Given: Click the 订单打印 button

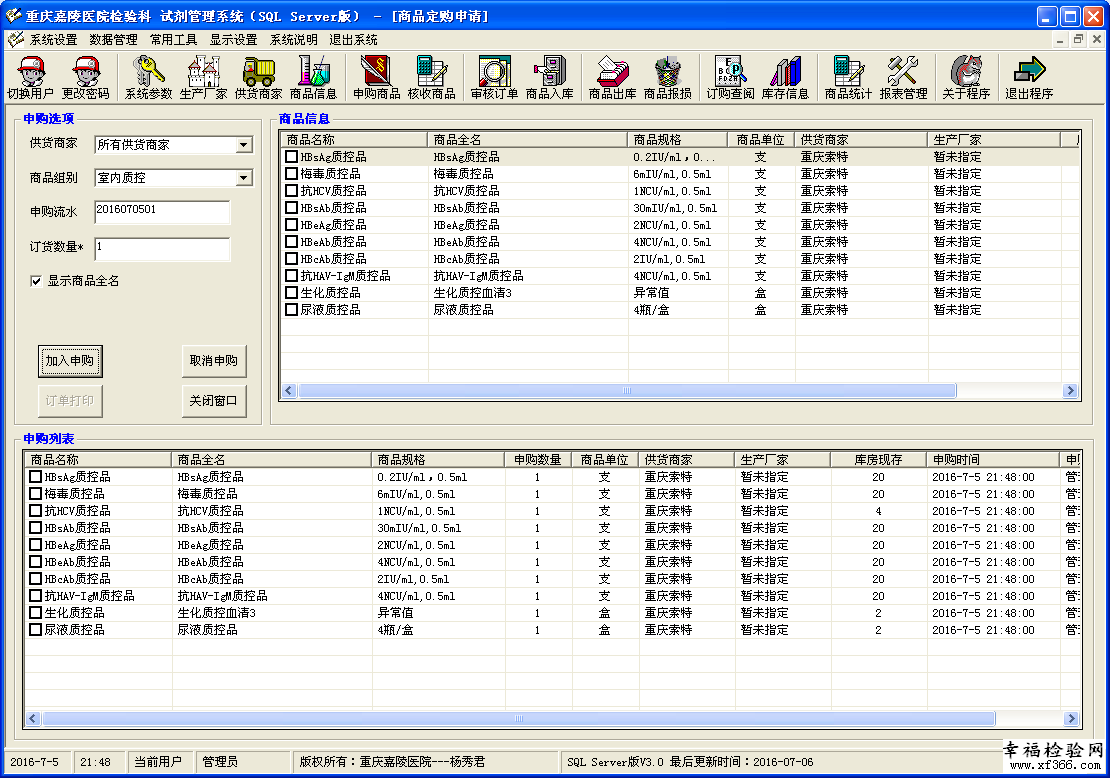Looking at the screenshot, I should tap(70, 401).
